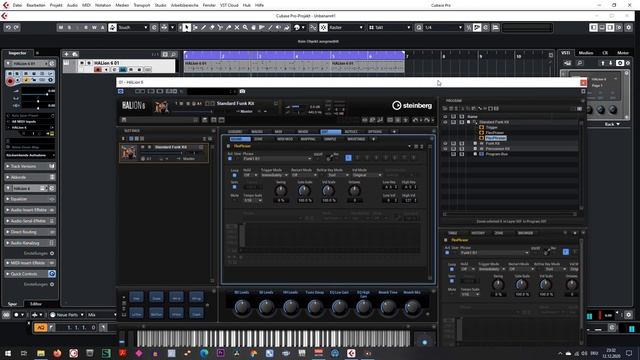Select the Range Selection tool

click(195, 27)
